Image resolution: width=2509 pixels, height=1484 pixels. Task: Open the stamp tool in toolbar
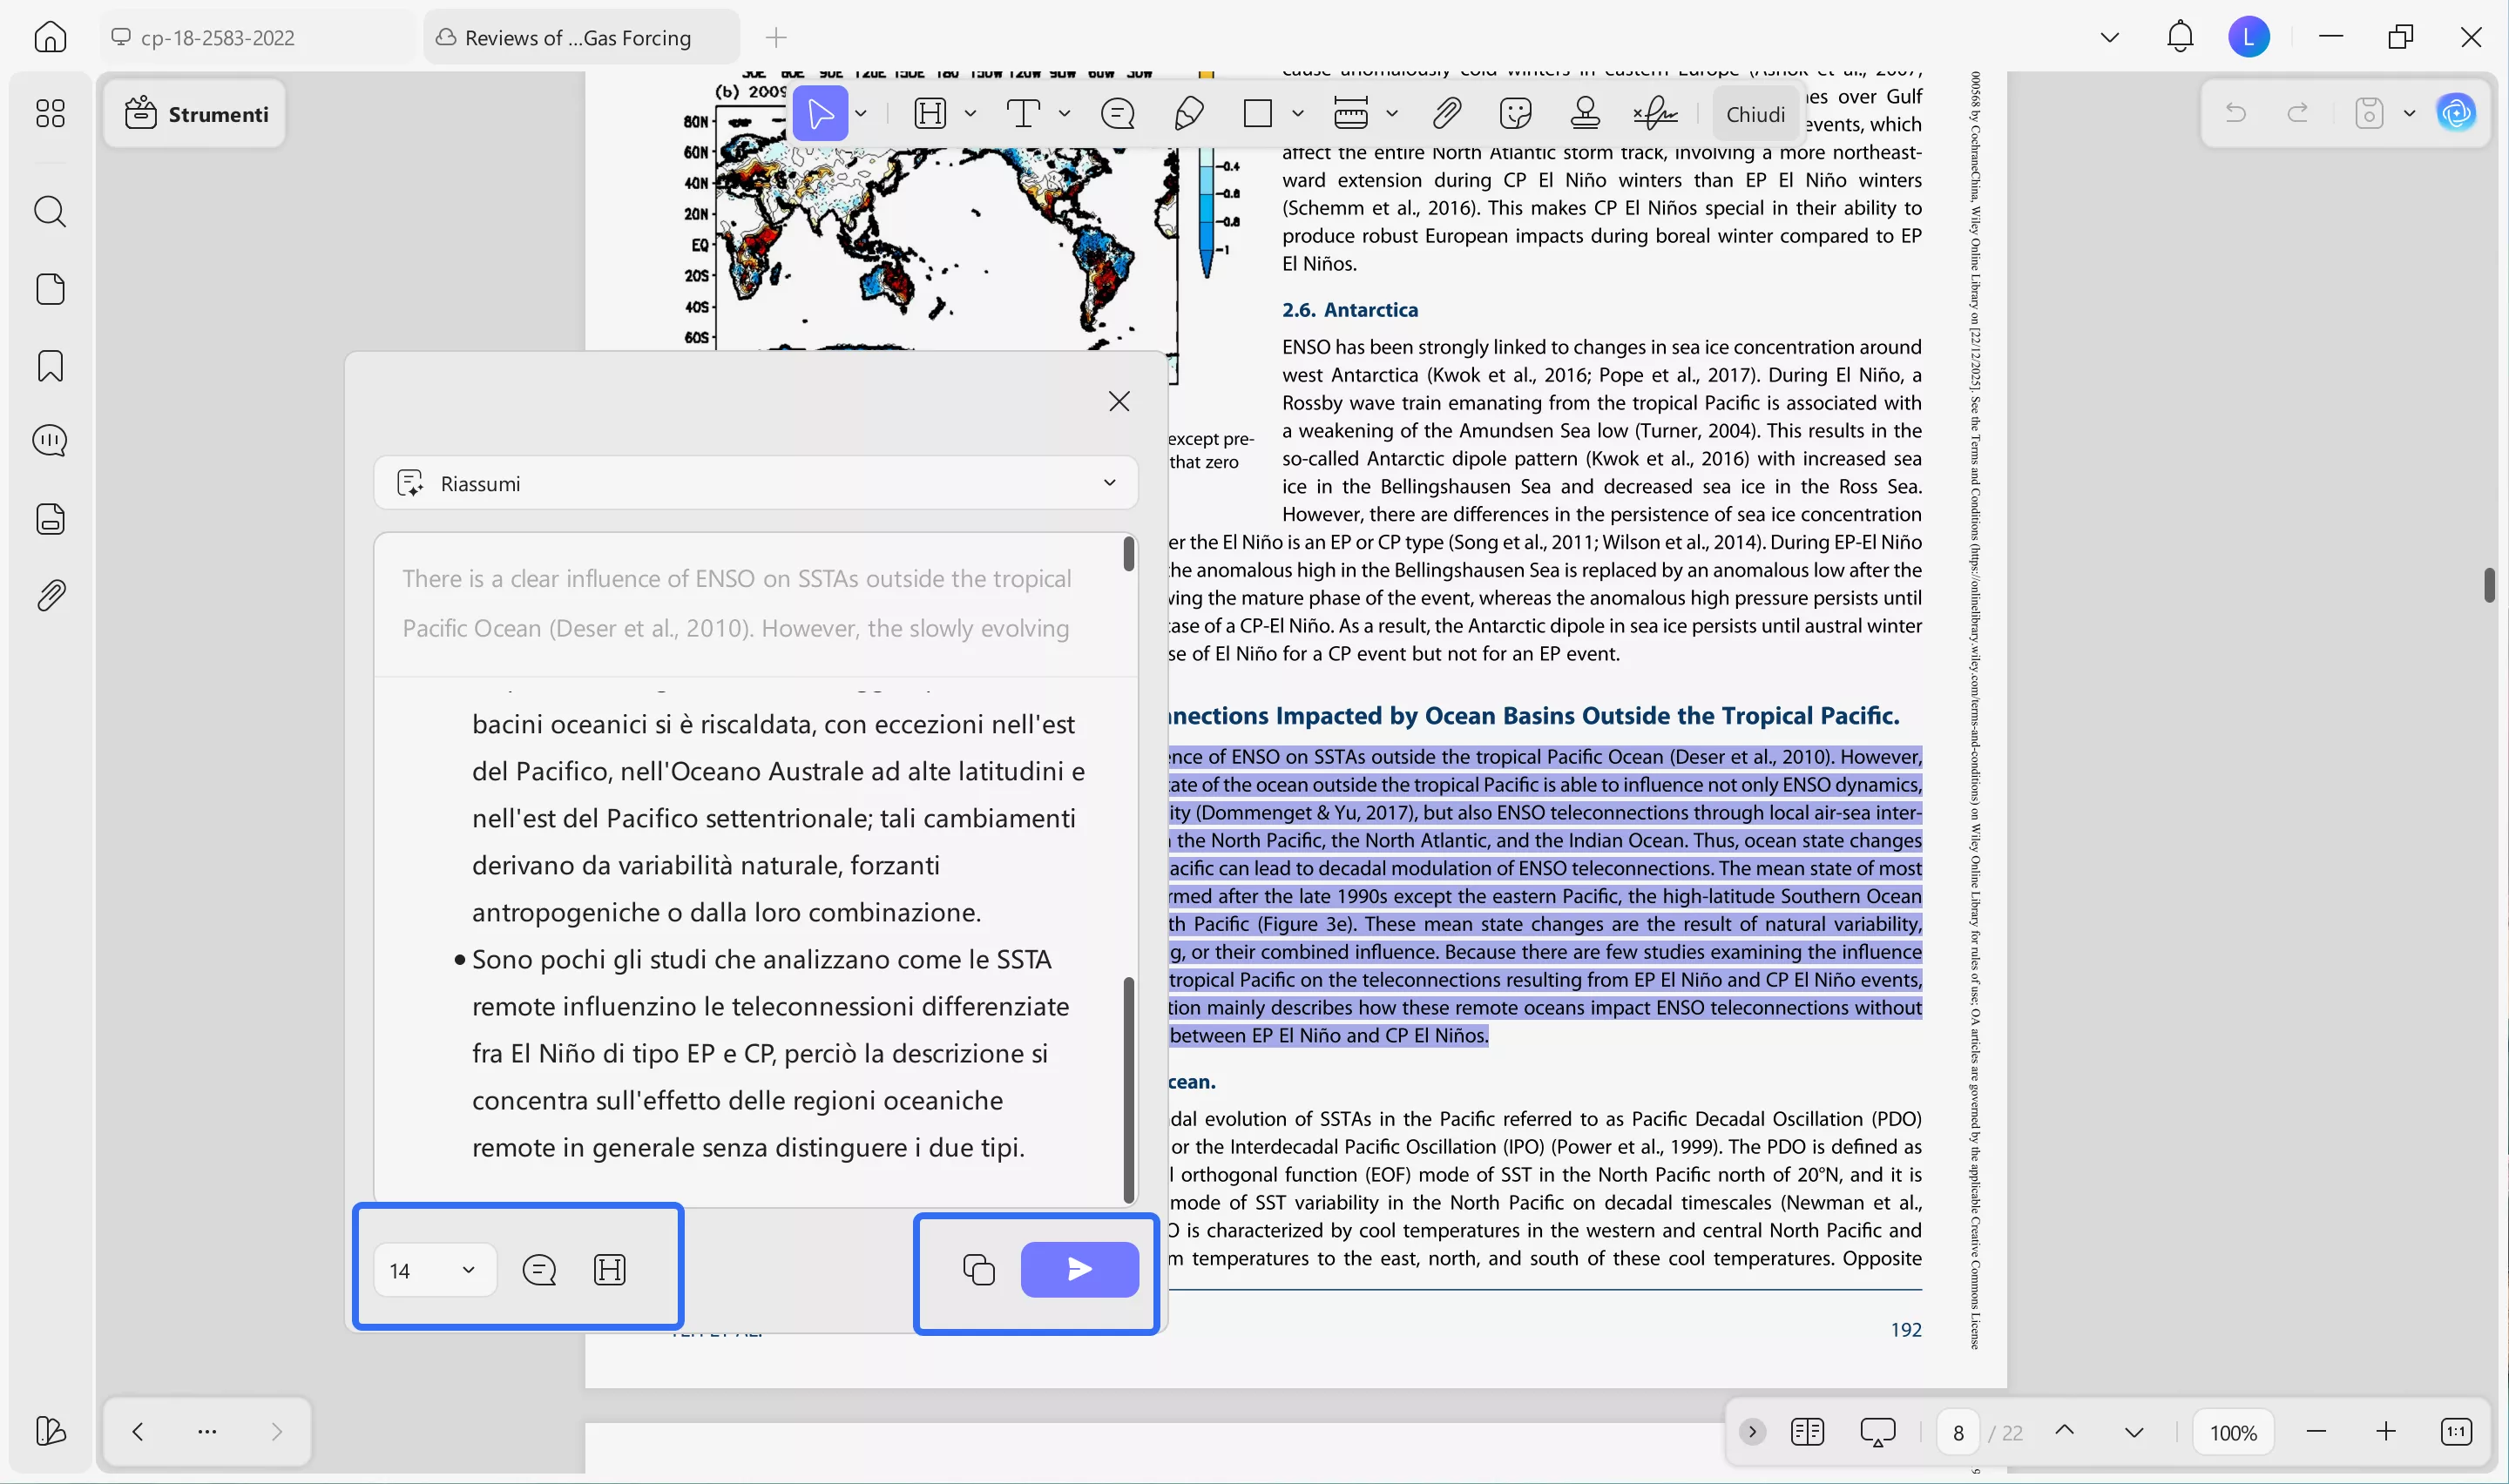(1585, 113)
